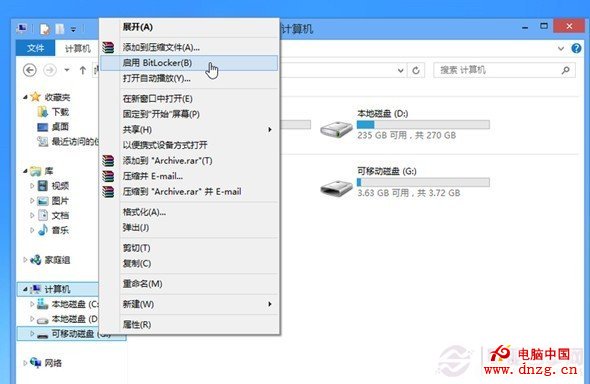This screenshot has width=590, height=384.
Task: Click the Forward navigation arrow
Action: [x=50, y=70]
